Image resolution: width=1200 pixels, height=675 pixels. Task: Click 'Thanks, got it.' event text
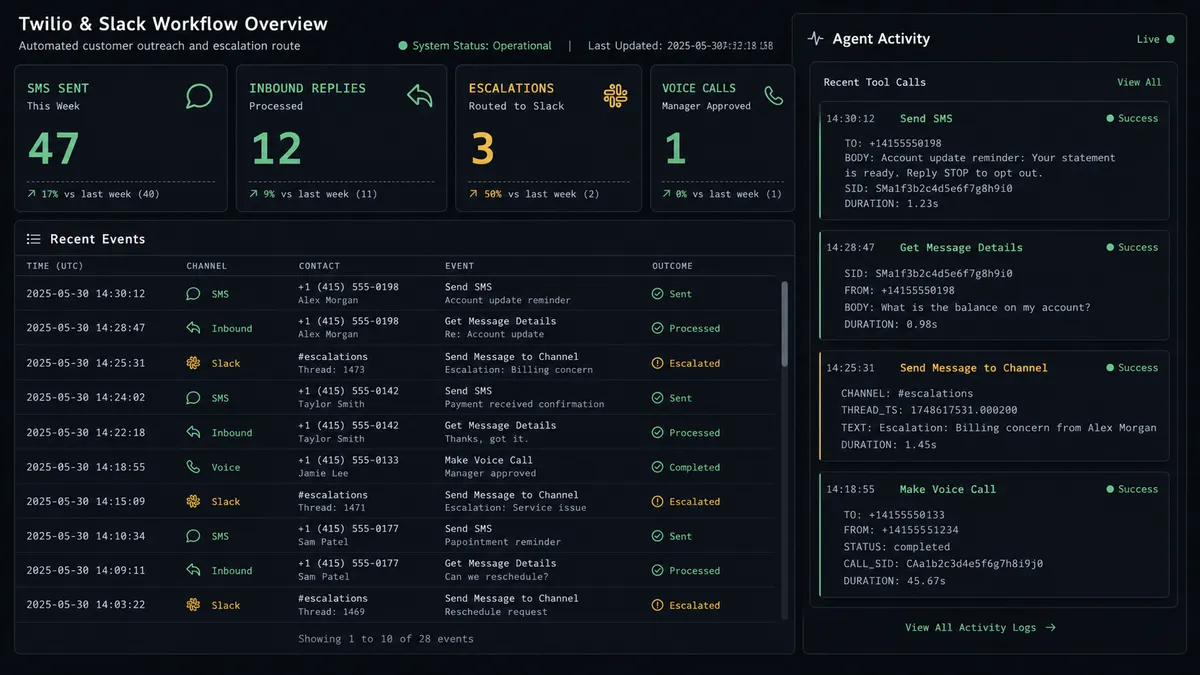pos(489,439)
